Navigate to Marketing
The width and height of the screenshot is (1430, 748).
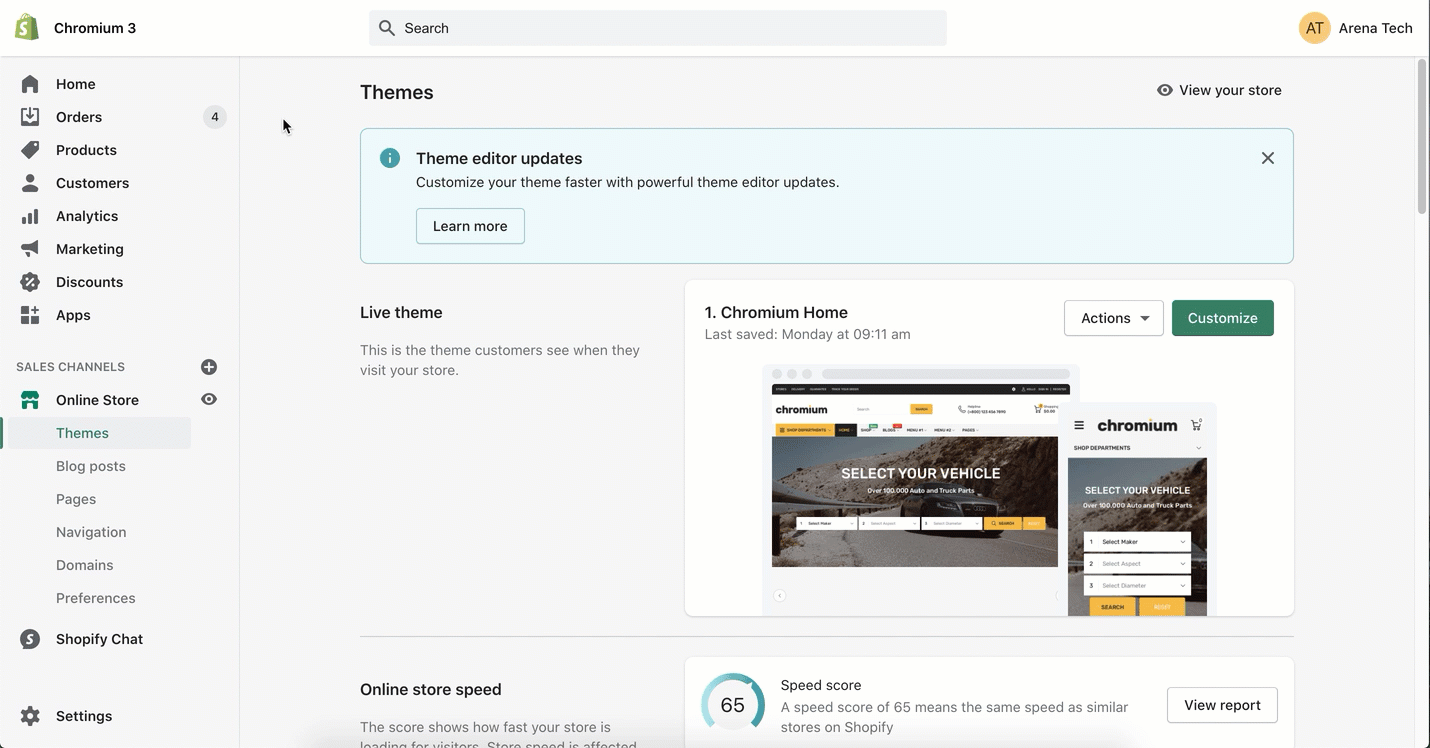click(x=90, y=249)
